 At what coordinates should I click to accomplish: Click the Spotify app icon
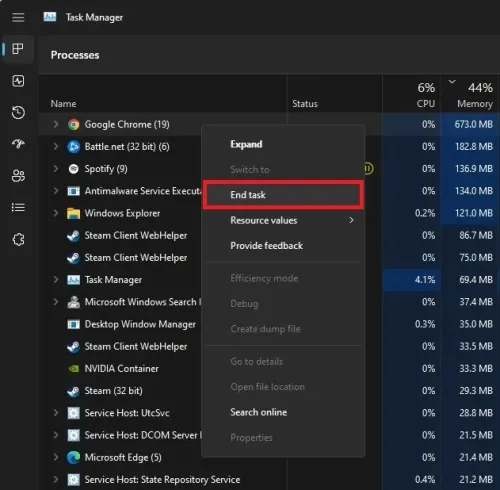[73, 169]
